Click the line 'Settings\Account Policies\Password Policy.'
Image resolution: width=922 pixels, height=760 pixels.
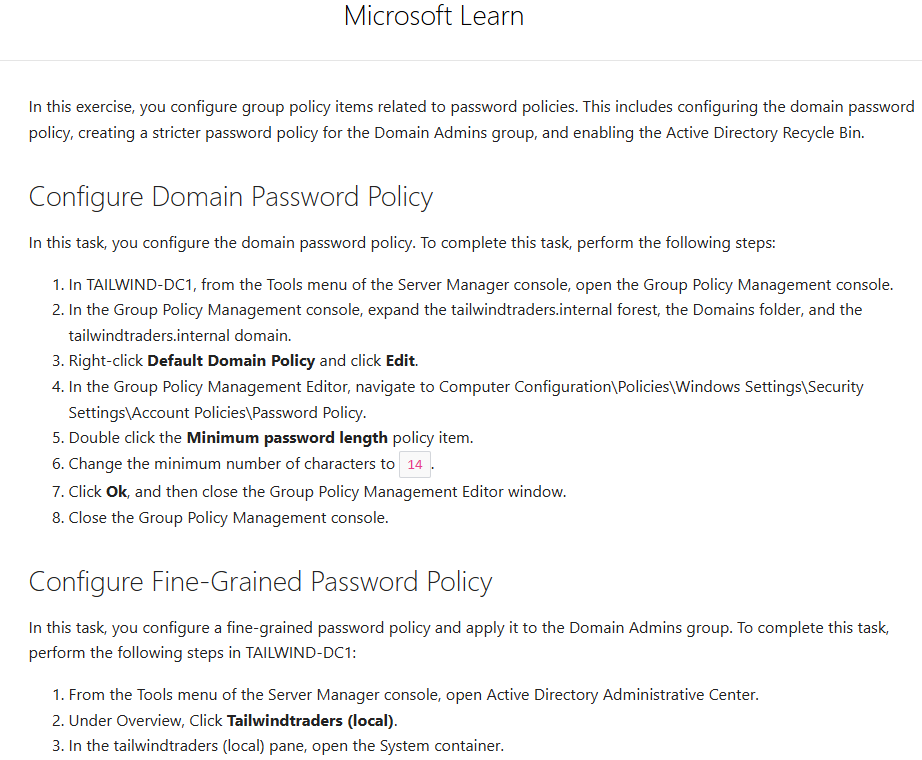[x=218, y=413]
